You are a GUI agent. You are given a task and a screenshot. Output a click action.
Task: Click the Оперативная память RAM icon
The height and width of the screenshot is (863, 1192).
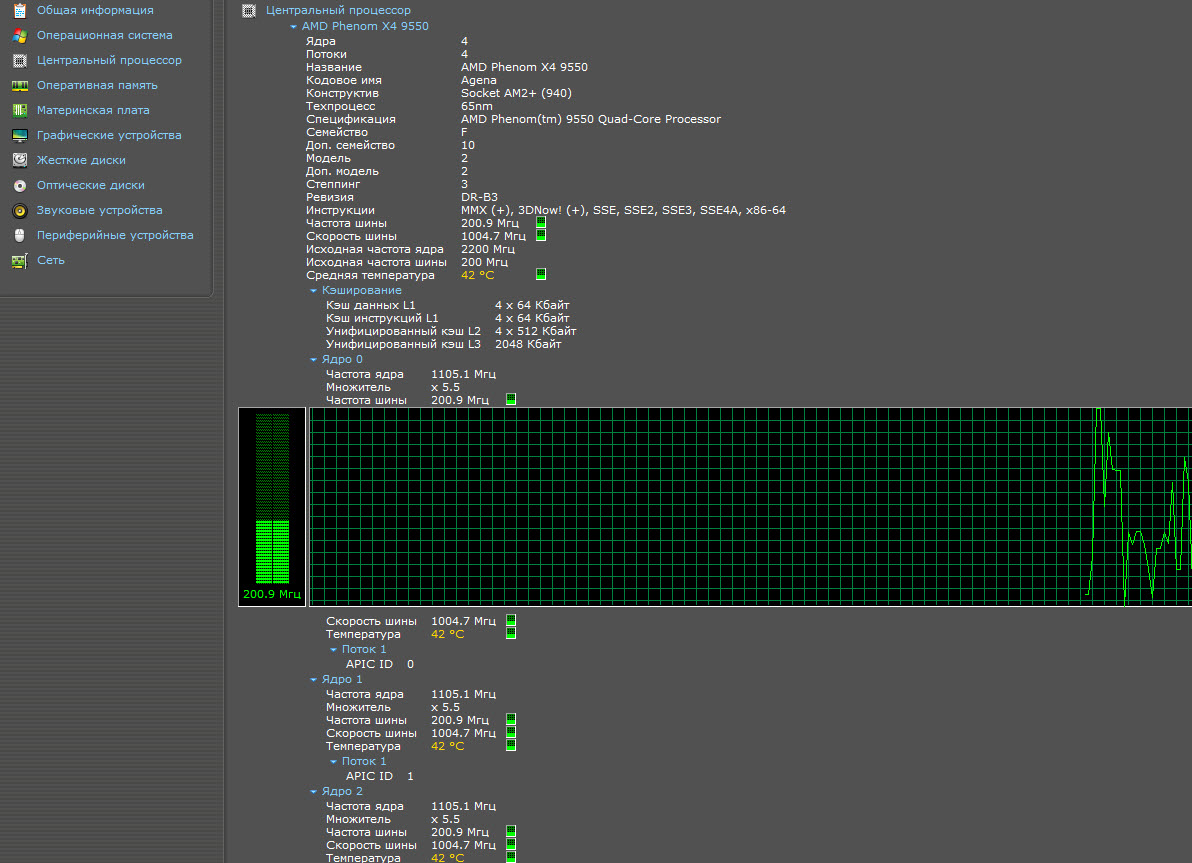click(19, 85)
